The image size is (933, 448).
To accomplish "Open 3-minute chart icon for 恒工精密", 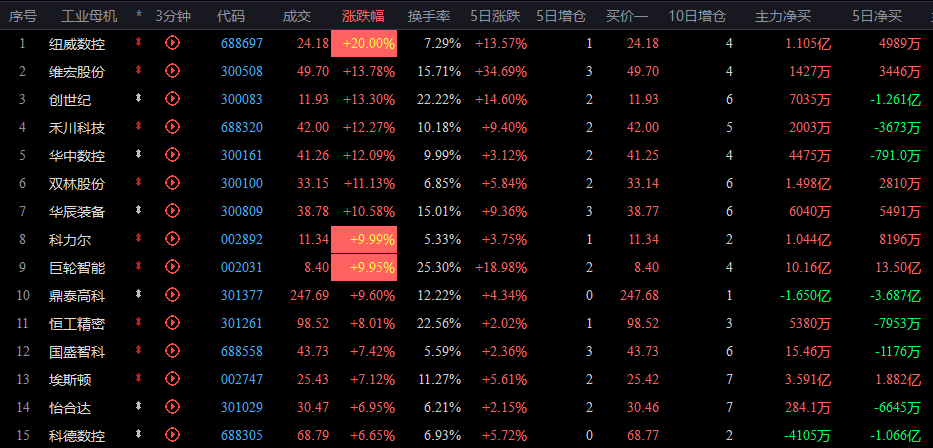I will click(173, 323).
